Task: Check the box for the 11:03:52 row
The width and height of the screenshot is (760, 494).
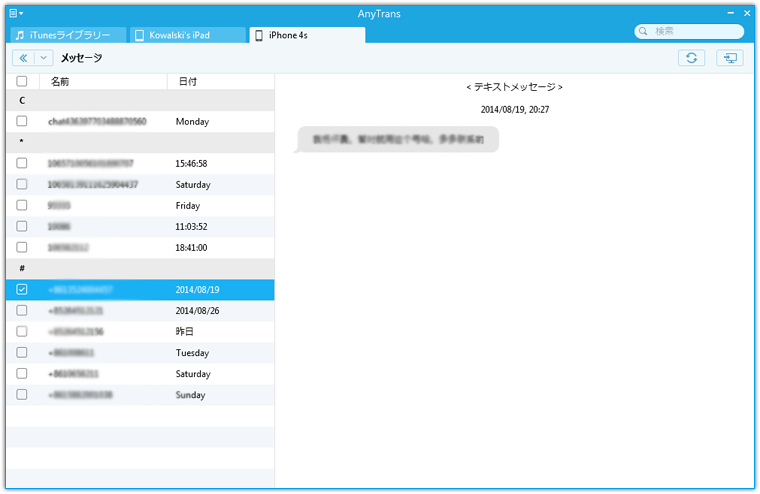Action: (22, 226)
